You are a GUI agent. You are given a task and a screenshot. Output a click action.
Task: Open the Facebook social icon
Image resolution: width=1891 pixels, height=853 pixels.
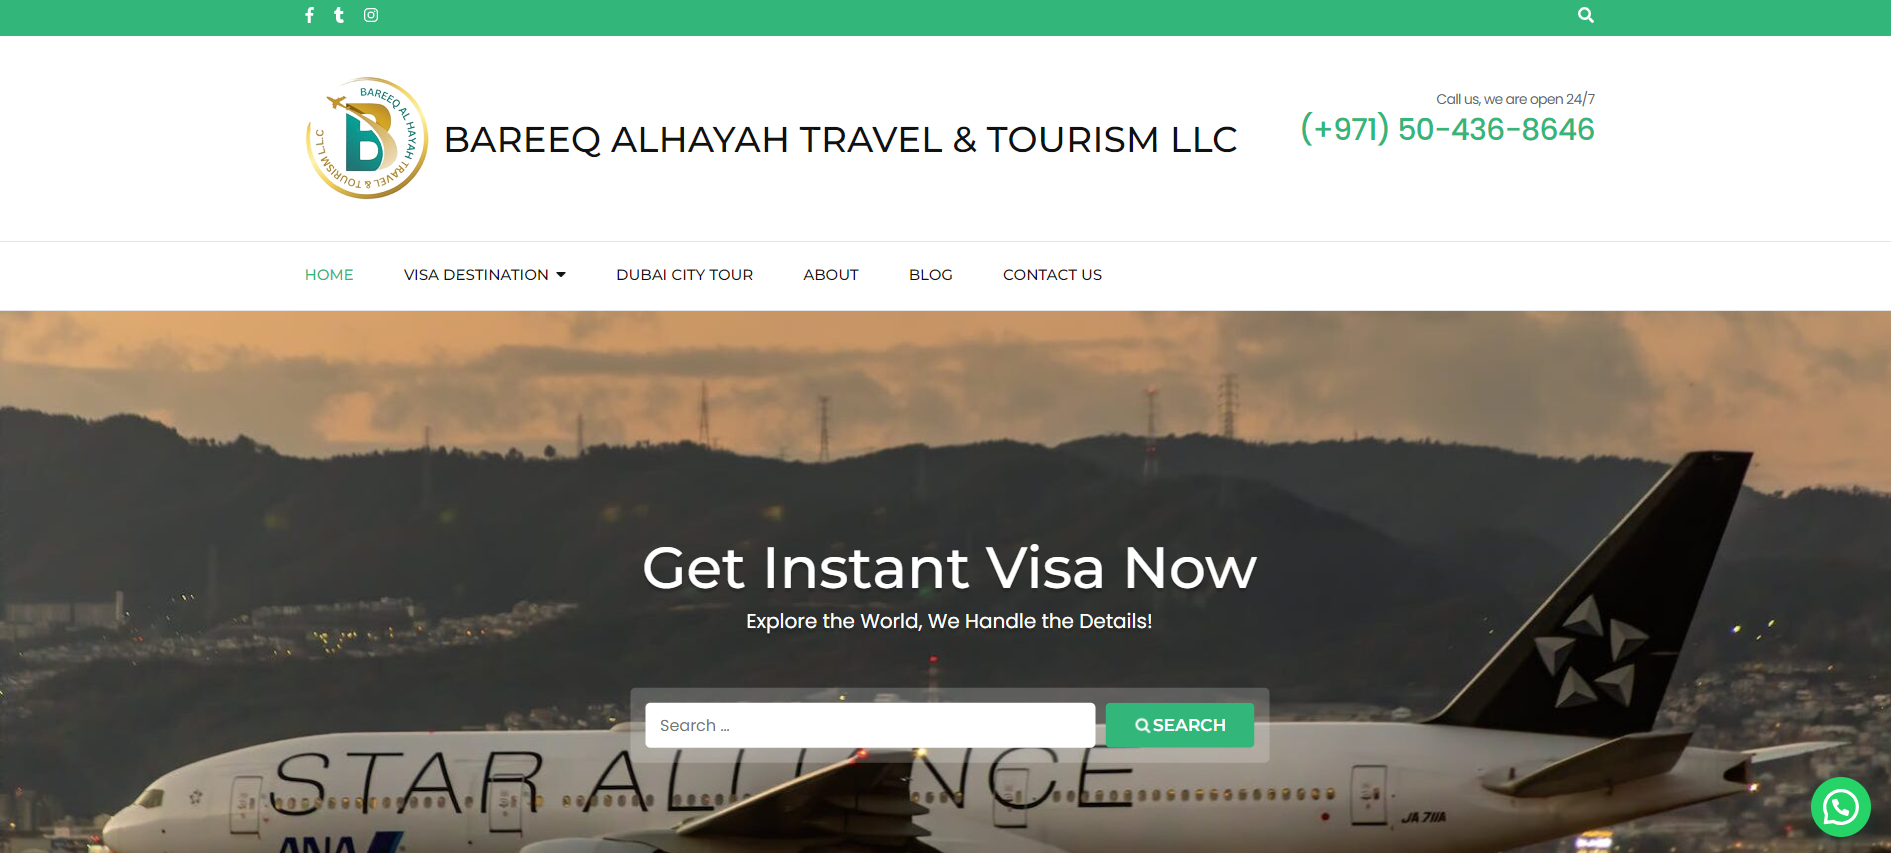[310, 15]
